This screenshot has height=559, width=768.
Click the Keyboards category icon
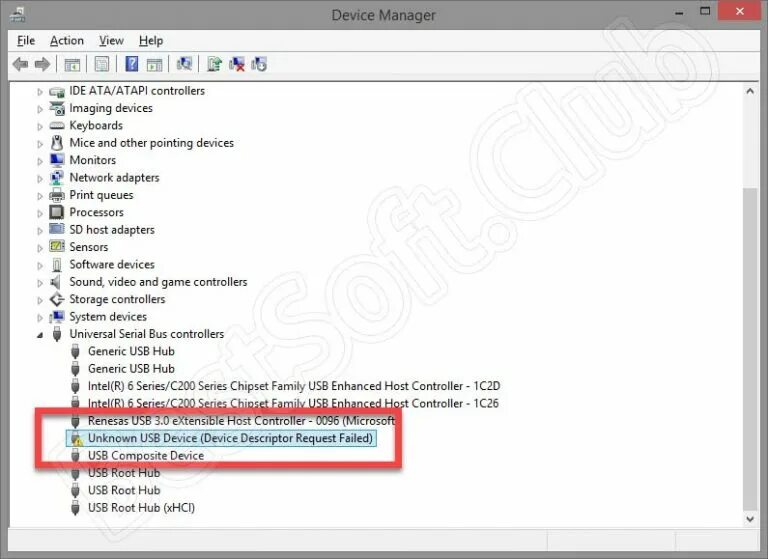coord(57,126)
